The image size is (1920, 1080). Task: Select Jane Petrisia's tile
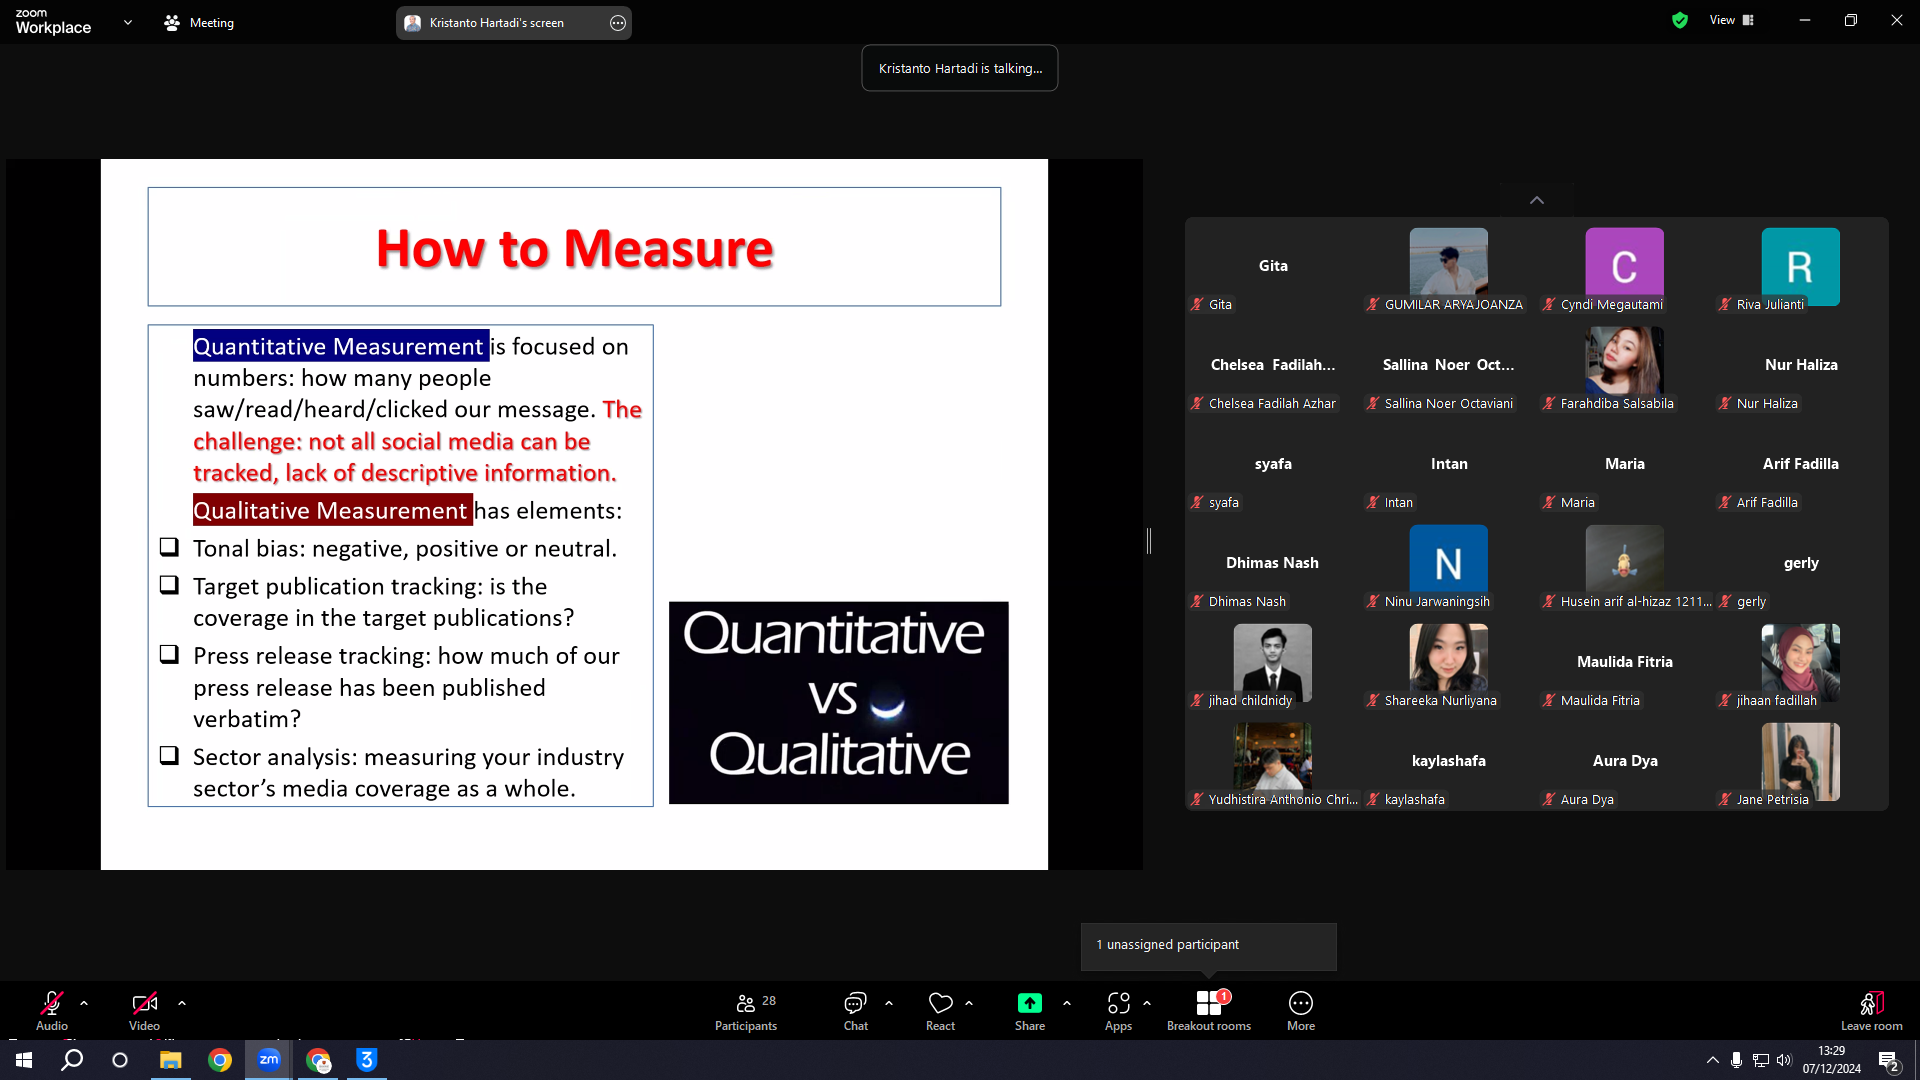coord(1801,762)
